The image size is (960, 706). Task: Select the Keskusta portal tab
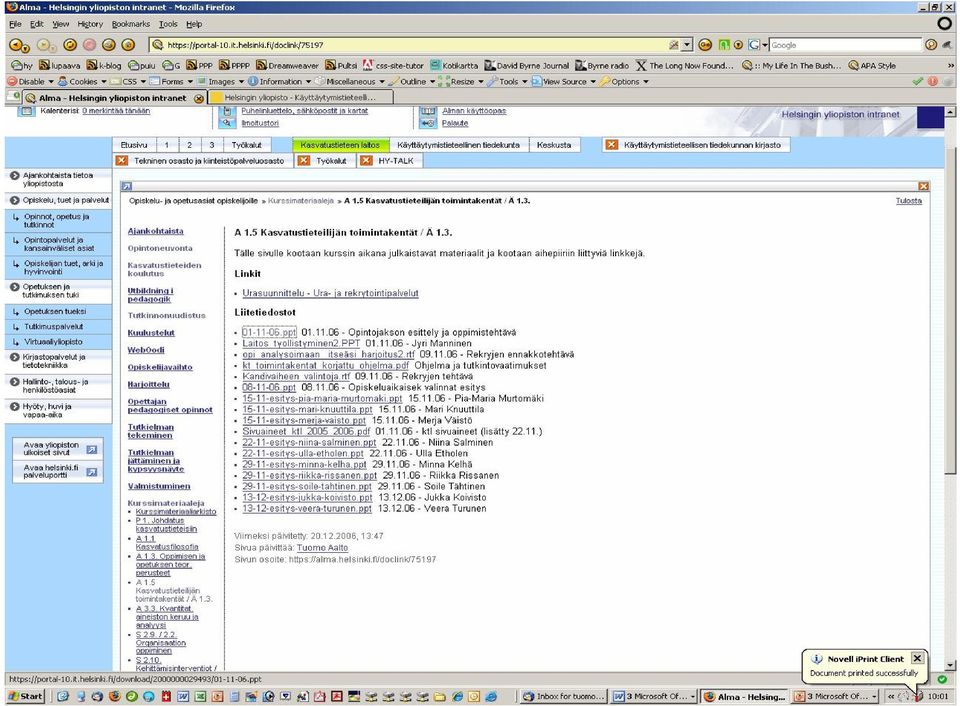(x=553, y=145)
